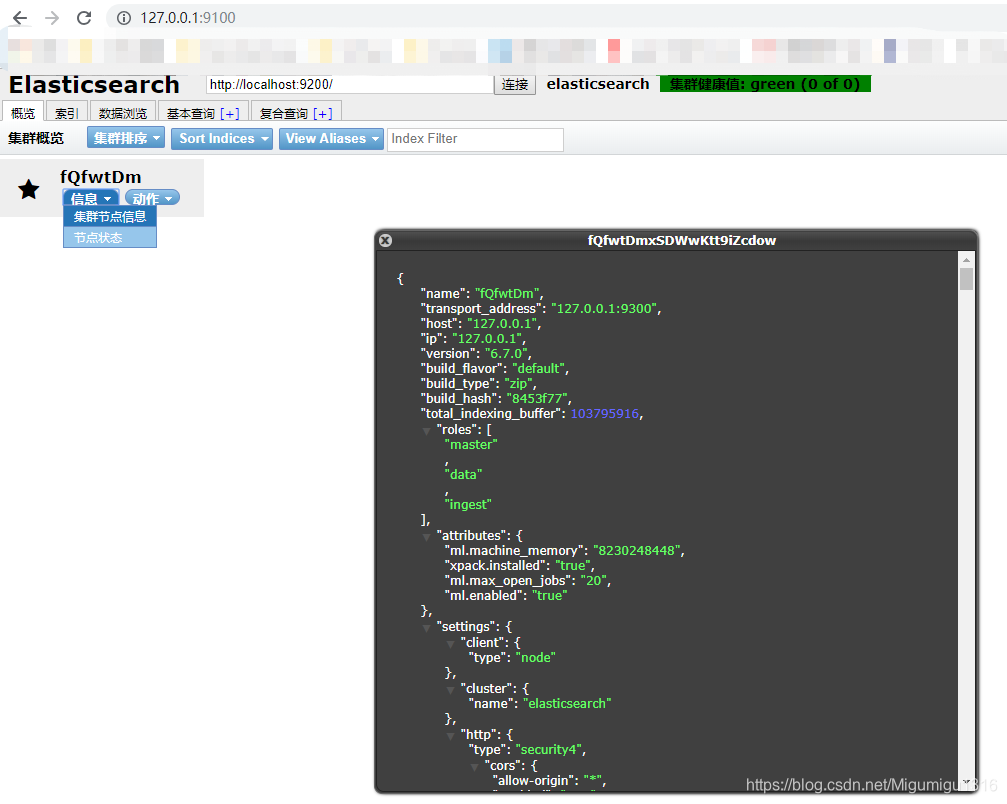Switch to the 数据浏览 tab
The width and height of the screenshot is (1007, 804).
[x=123, y=113]
